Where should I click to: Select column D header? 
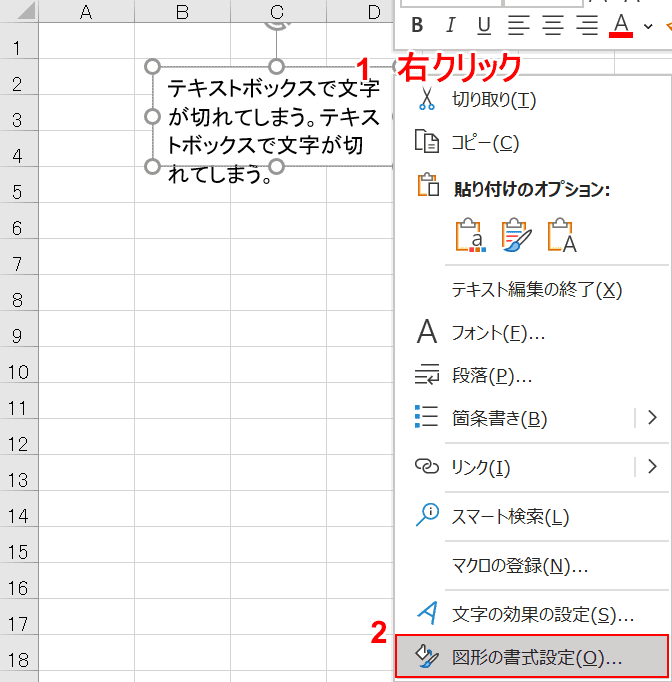point(360,11)
